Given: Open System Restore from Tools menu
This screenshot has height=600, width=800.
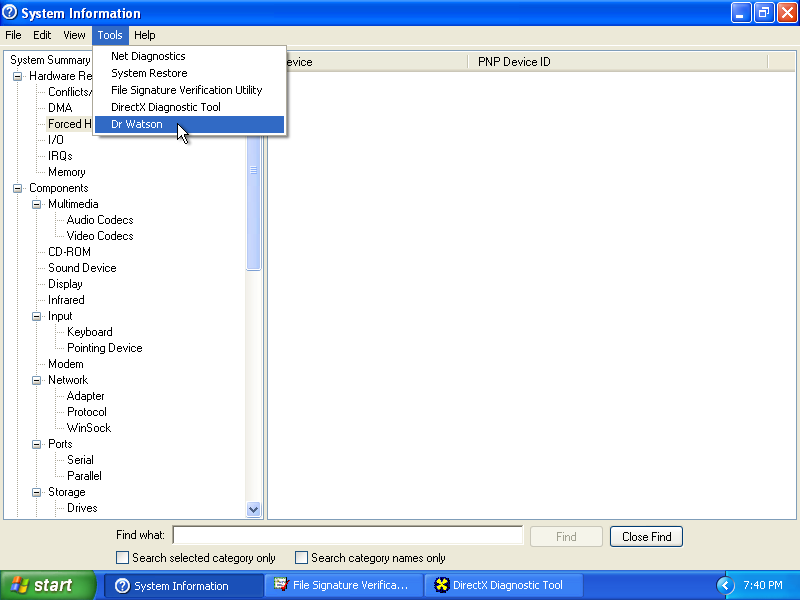Looking at the screenshot, I should pos(149,73).
